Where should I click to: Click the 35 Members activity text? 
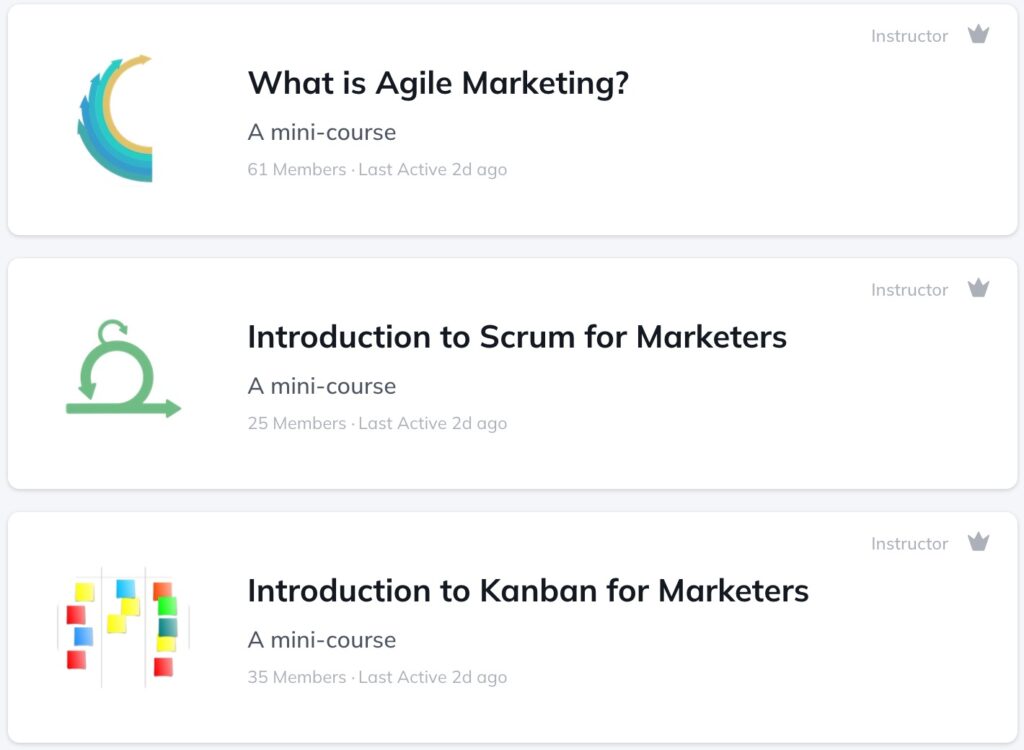(377, 677)
